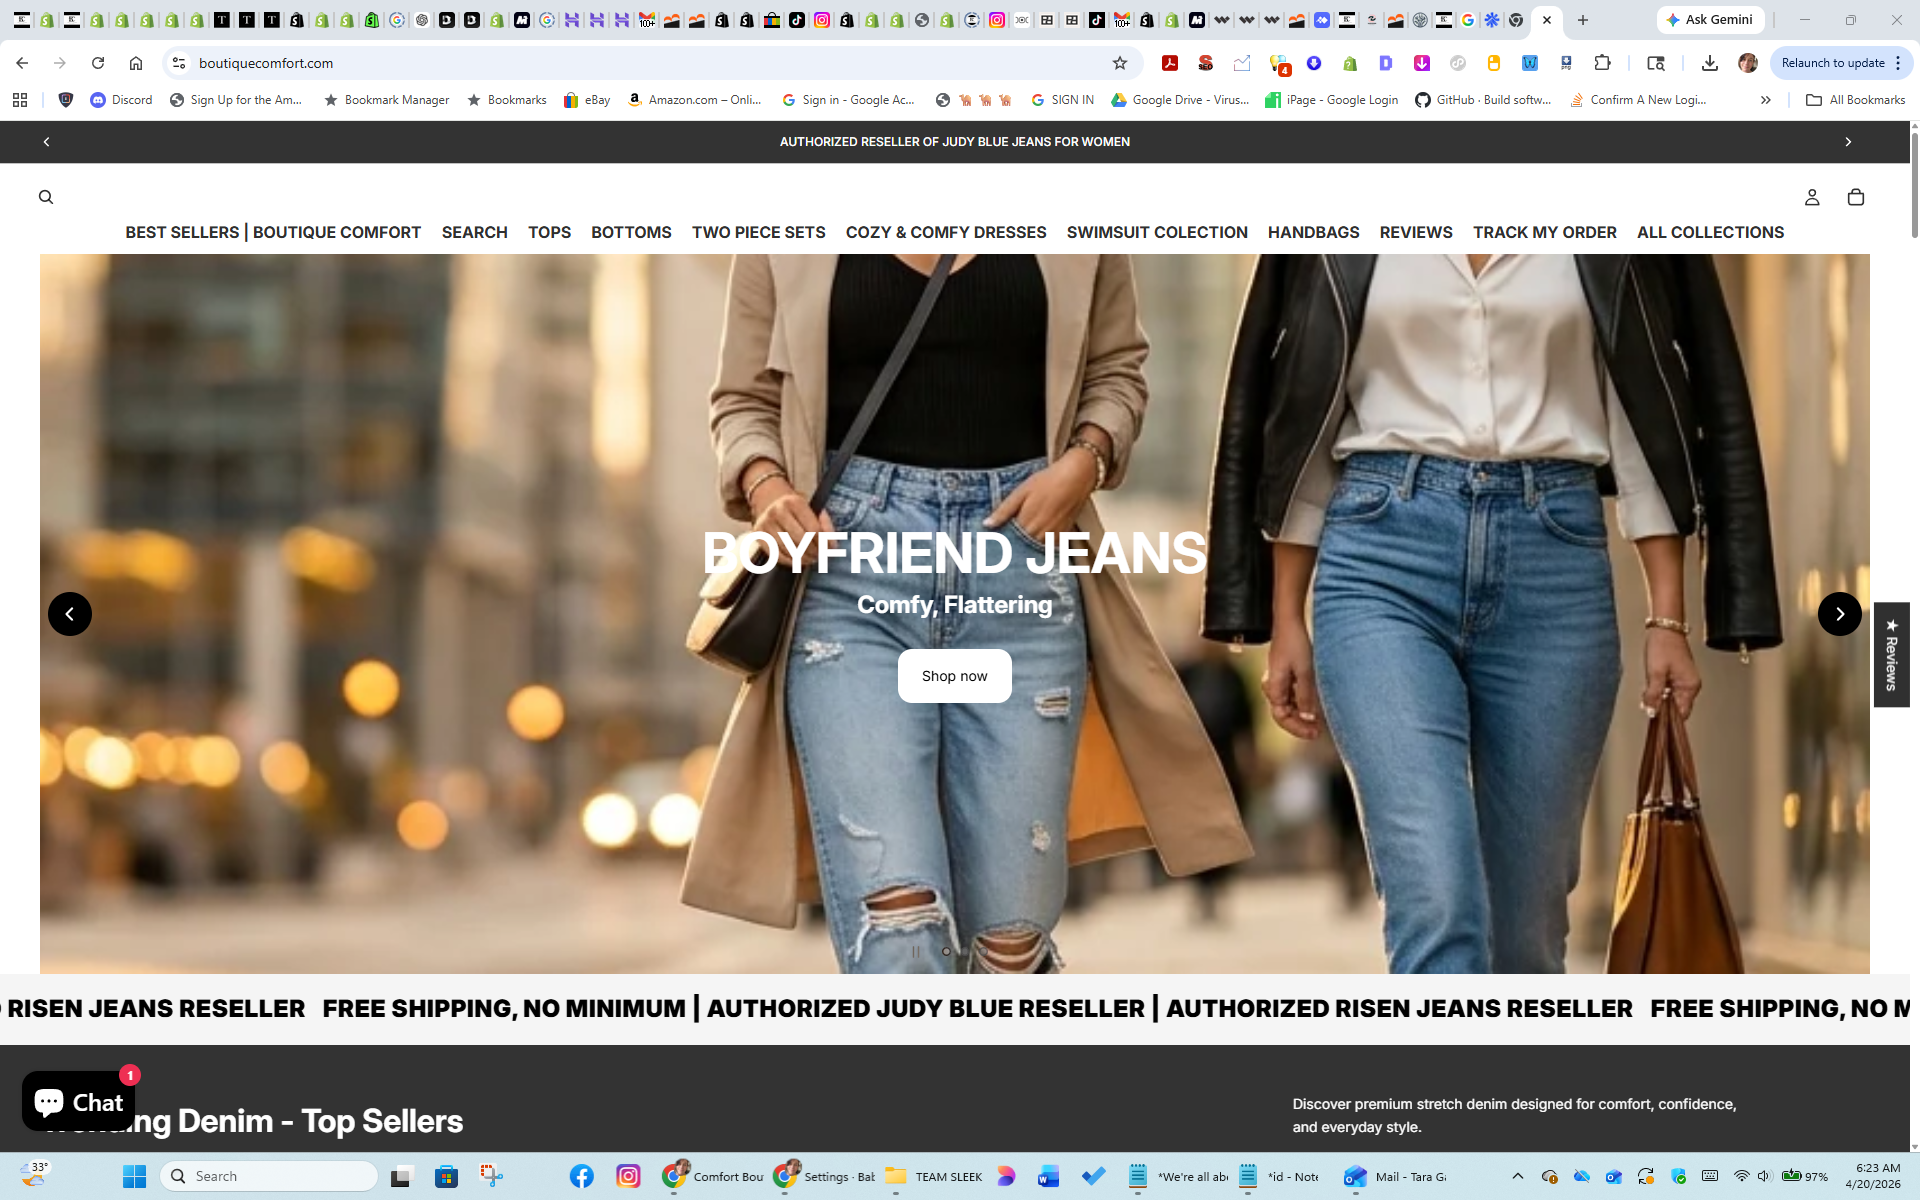Image resolution: width=1920 pixels, height=1200 pixels.
Task: Open the HANDBAGS navigation menu item
Action: click(x=1313, y=232)
